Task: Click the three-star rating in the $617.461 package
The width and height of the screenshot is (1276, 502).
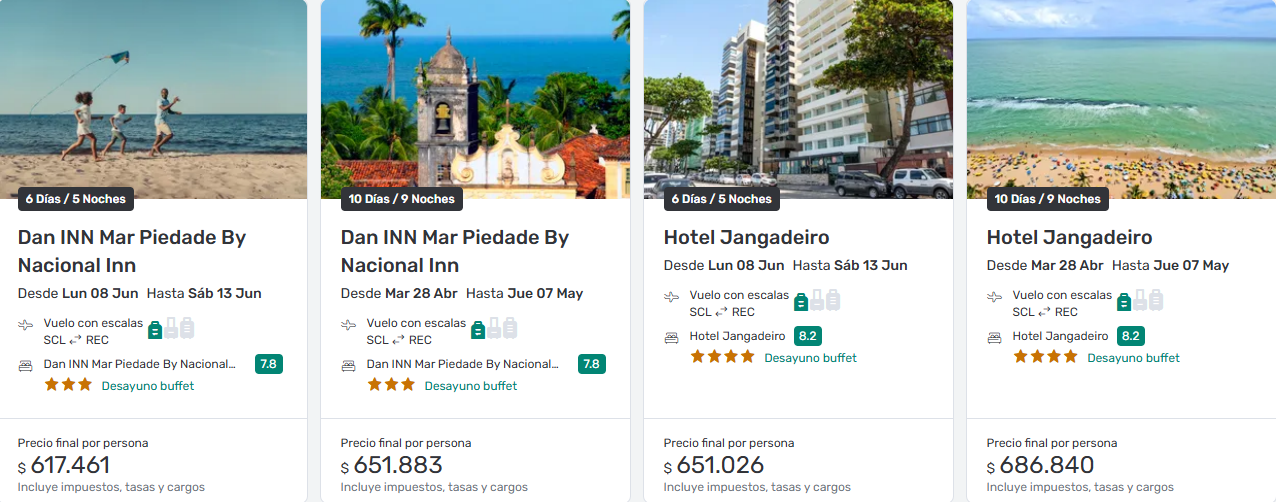Action: click(68, 385)
